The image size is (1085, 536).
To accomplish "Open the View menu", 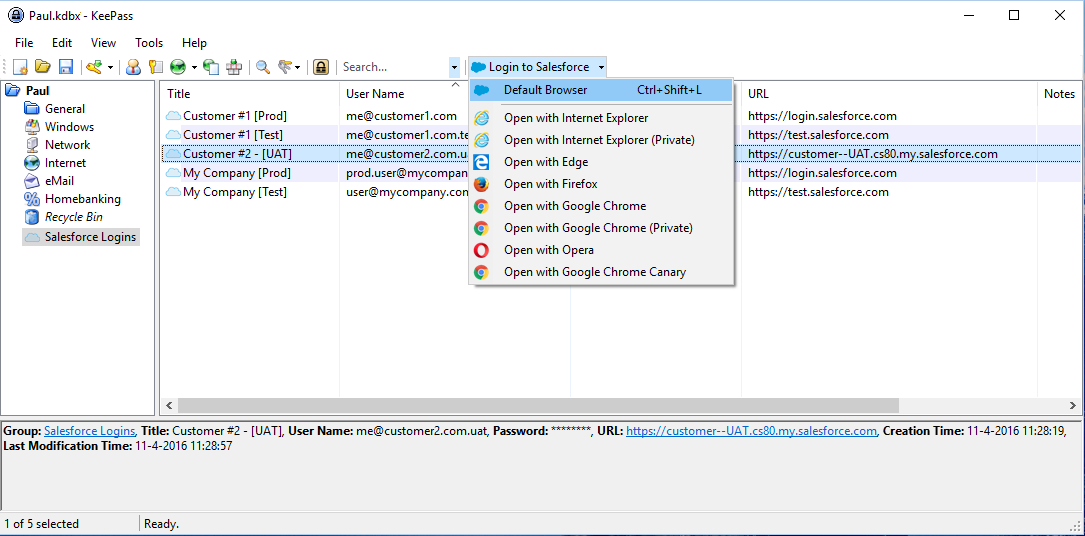I will pos(104,43).
